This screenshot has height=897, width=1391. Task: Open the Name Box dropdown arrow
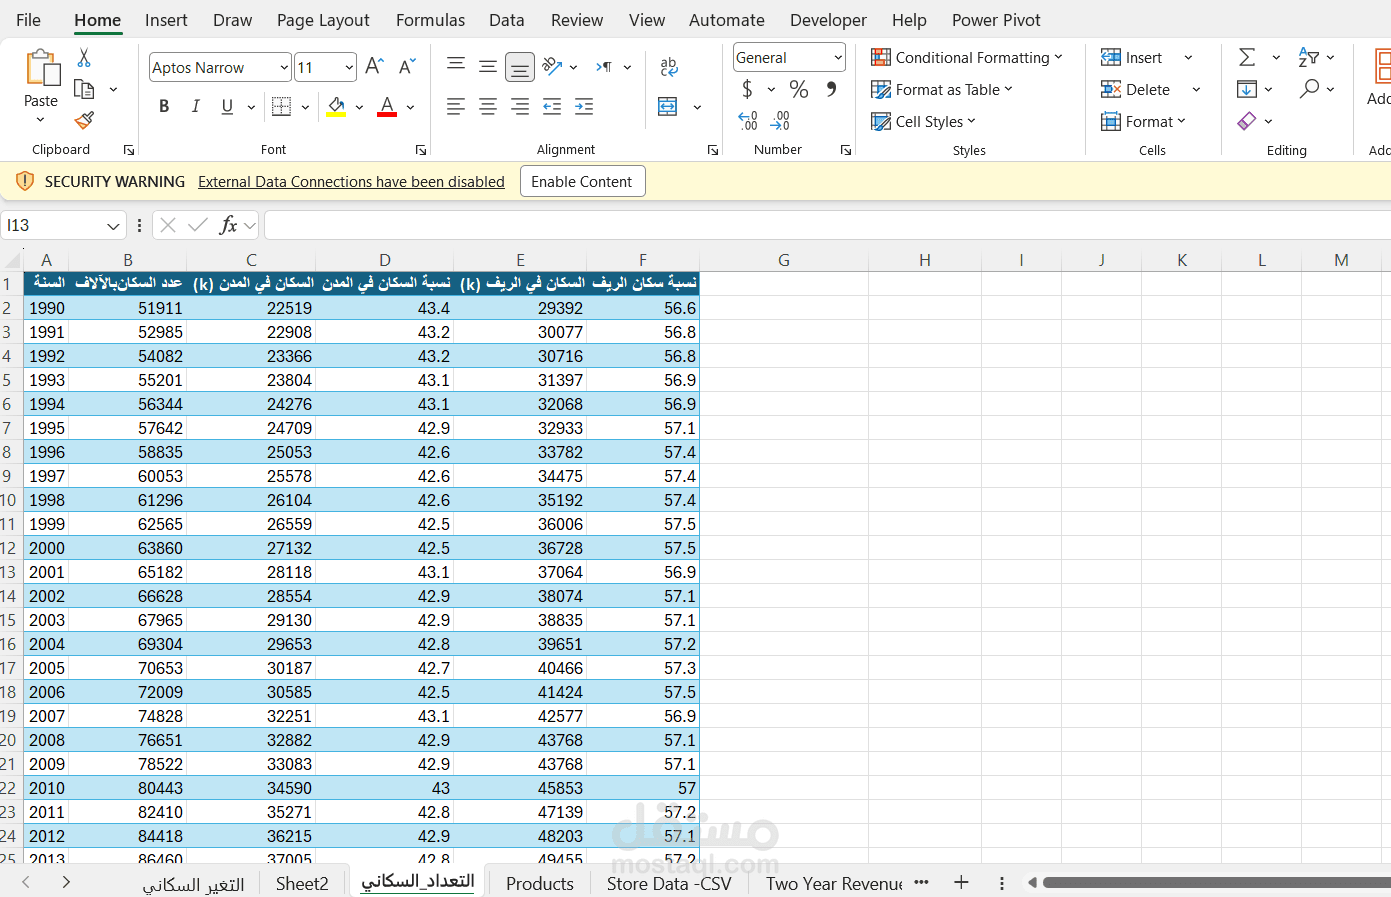113,225
